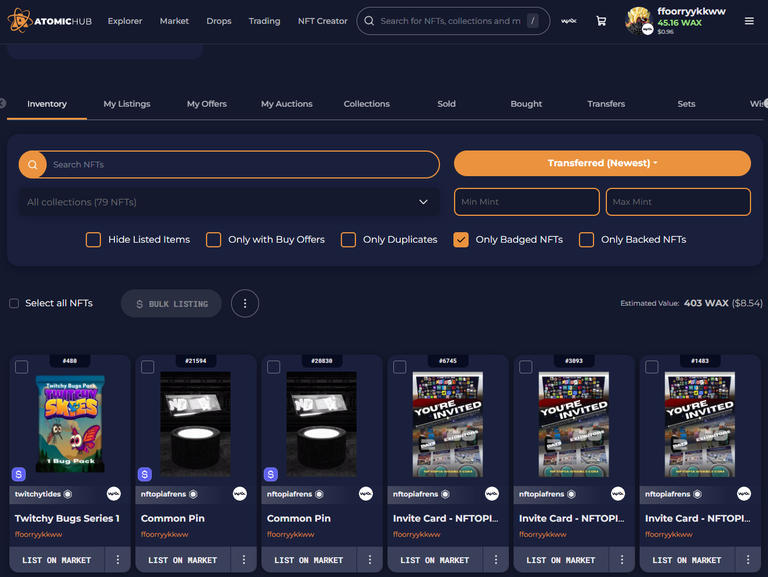Open Drops in top navigation
Viewport: 768px width, 577px height.
[219, 21]
